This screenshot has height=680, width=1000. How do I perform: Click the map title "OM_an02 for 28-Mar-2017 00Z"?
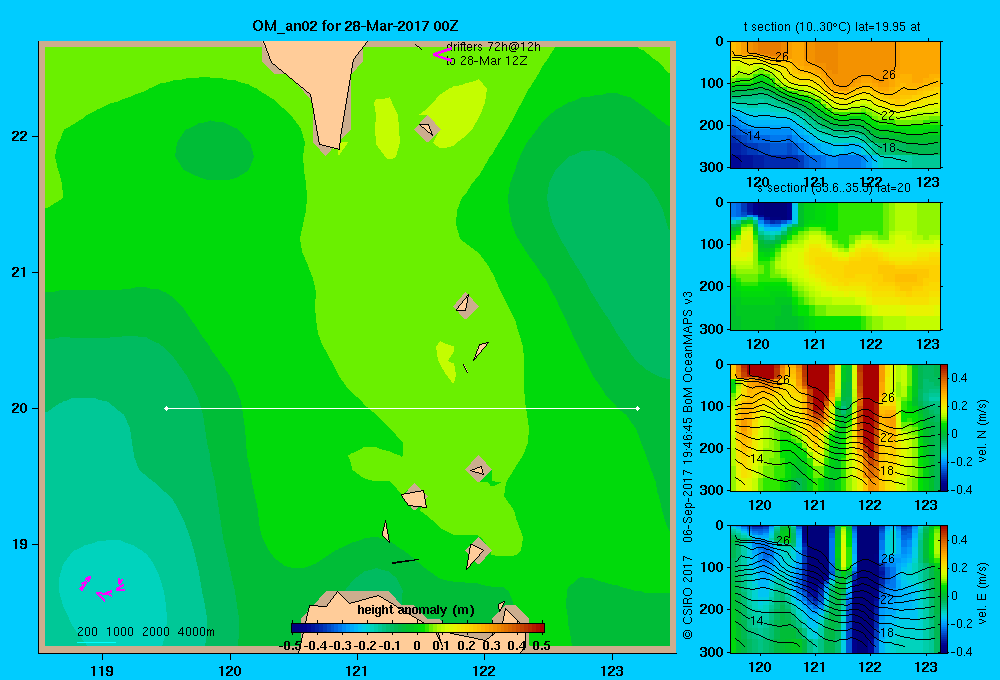point(355,26)
